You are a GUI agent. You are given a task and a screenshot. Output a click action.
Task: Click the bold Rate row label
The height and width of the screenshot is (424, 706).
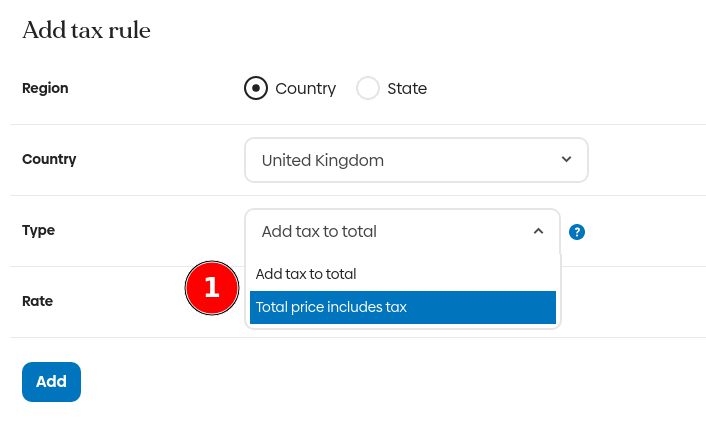[38, 301]
